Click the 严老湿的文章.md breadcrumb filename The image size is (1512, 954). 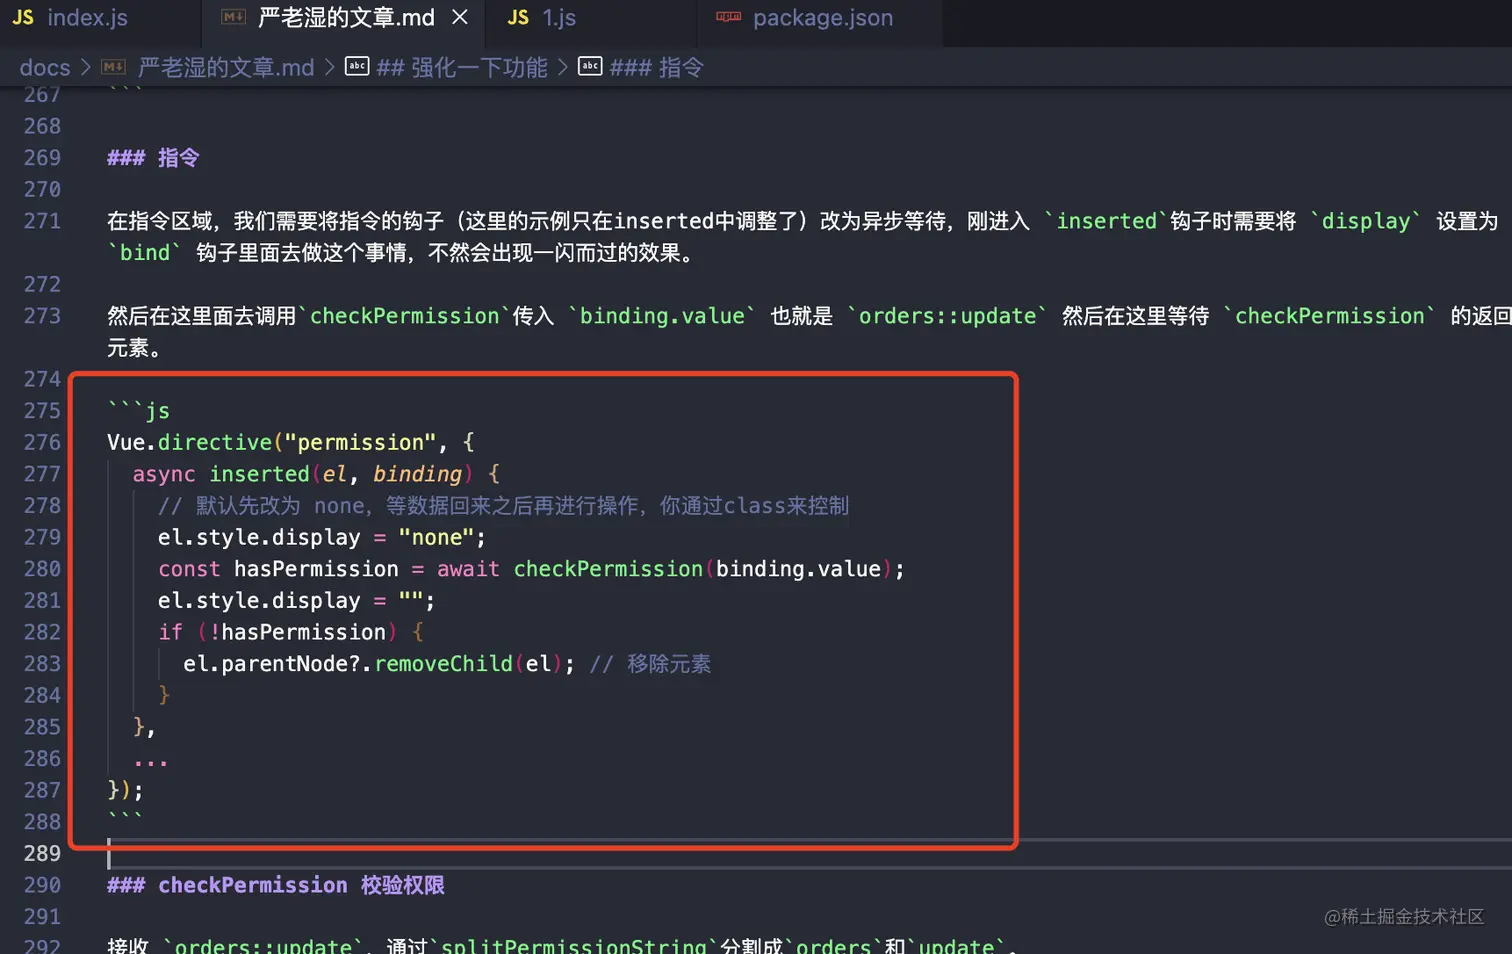click(225, 67)
